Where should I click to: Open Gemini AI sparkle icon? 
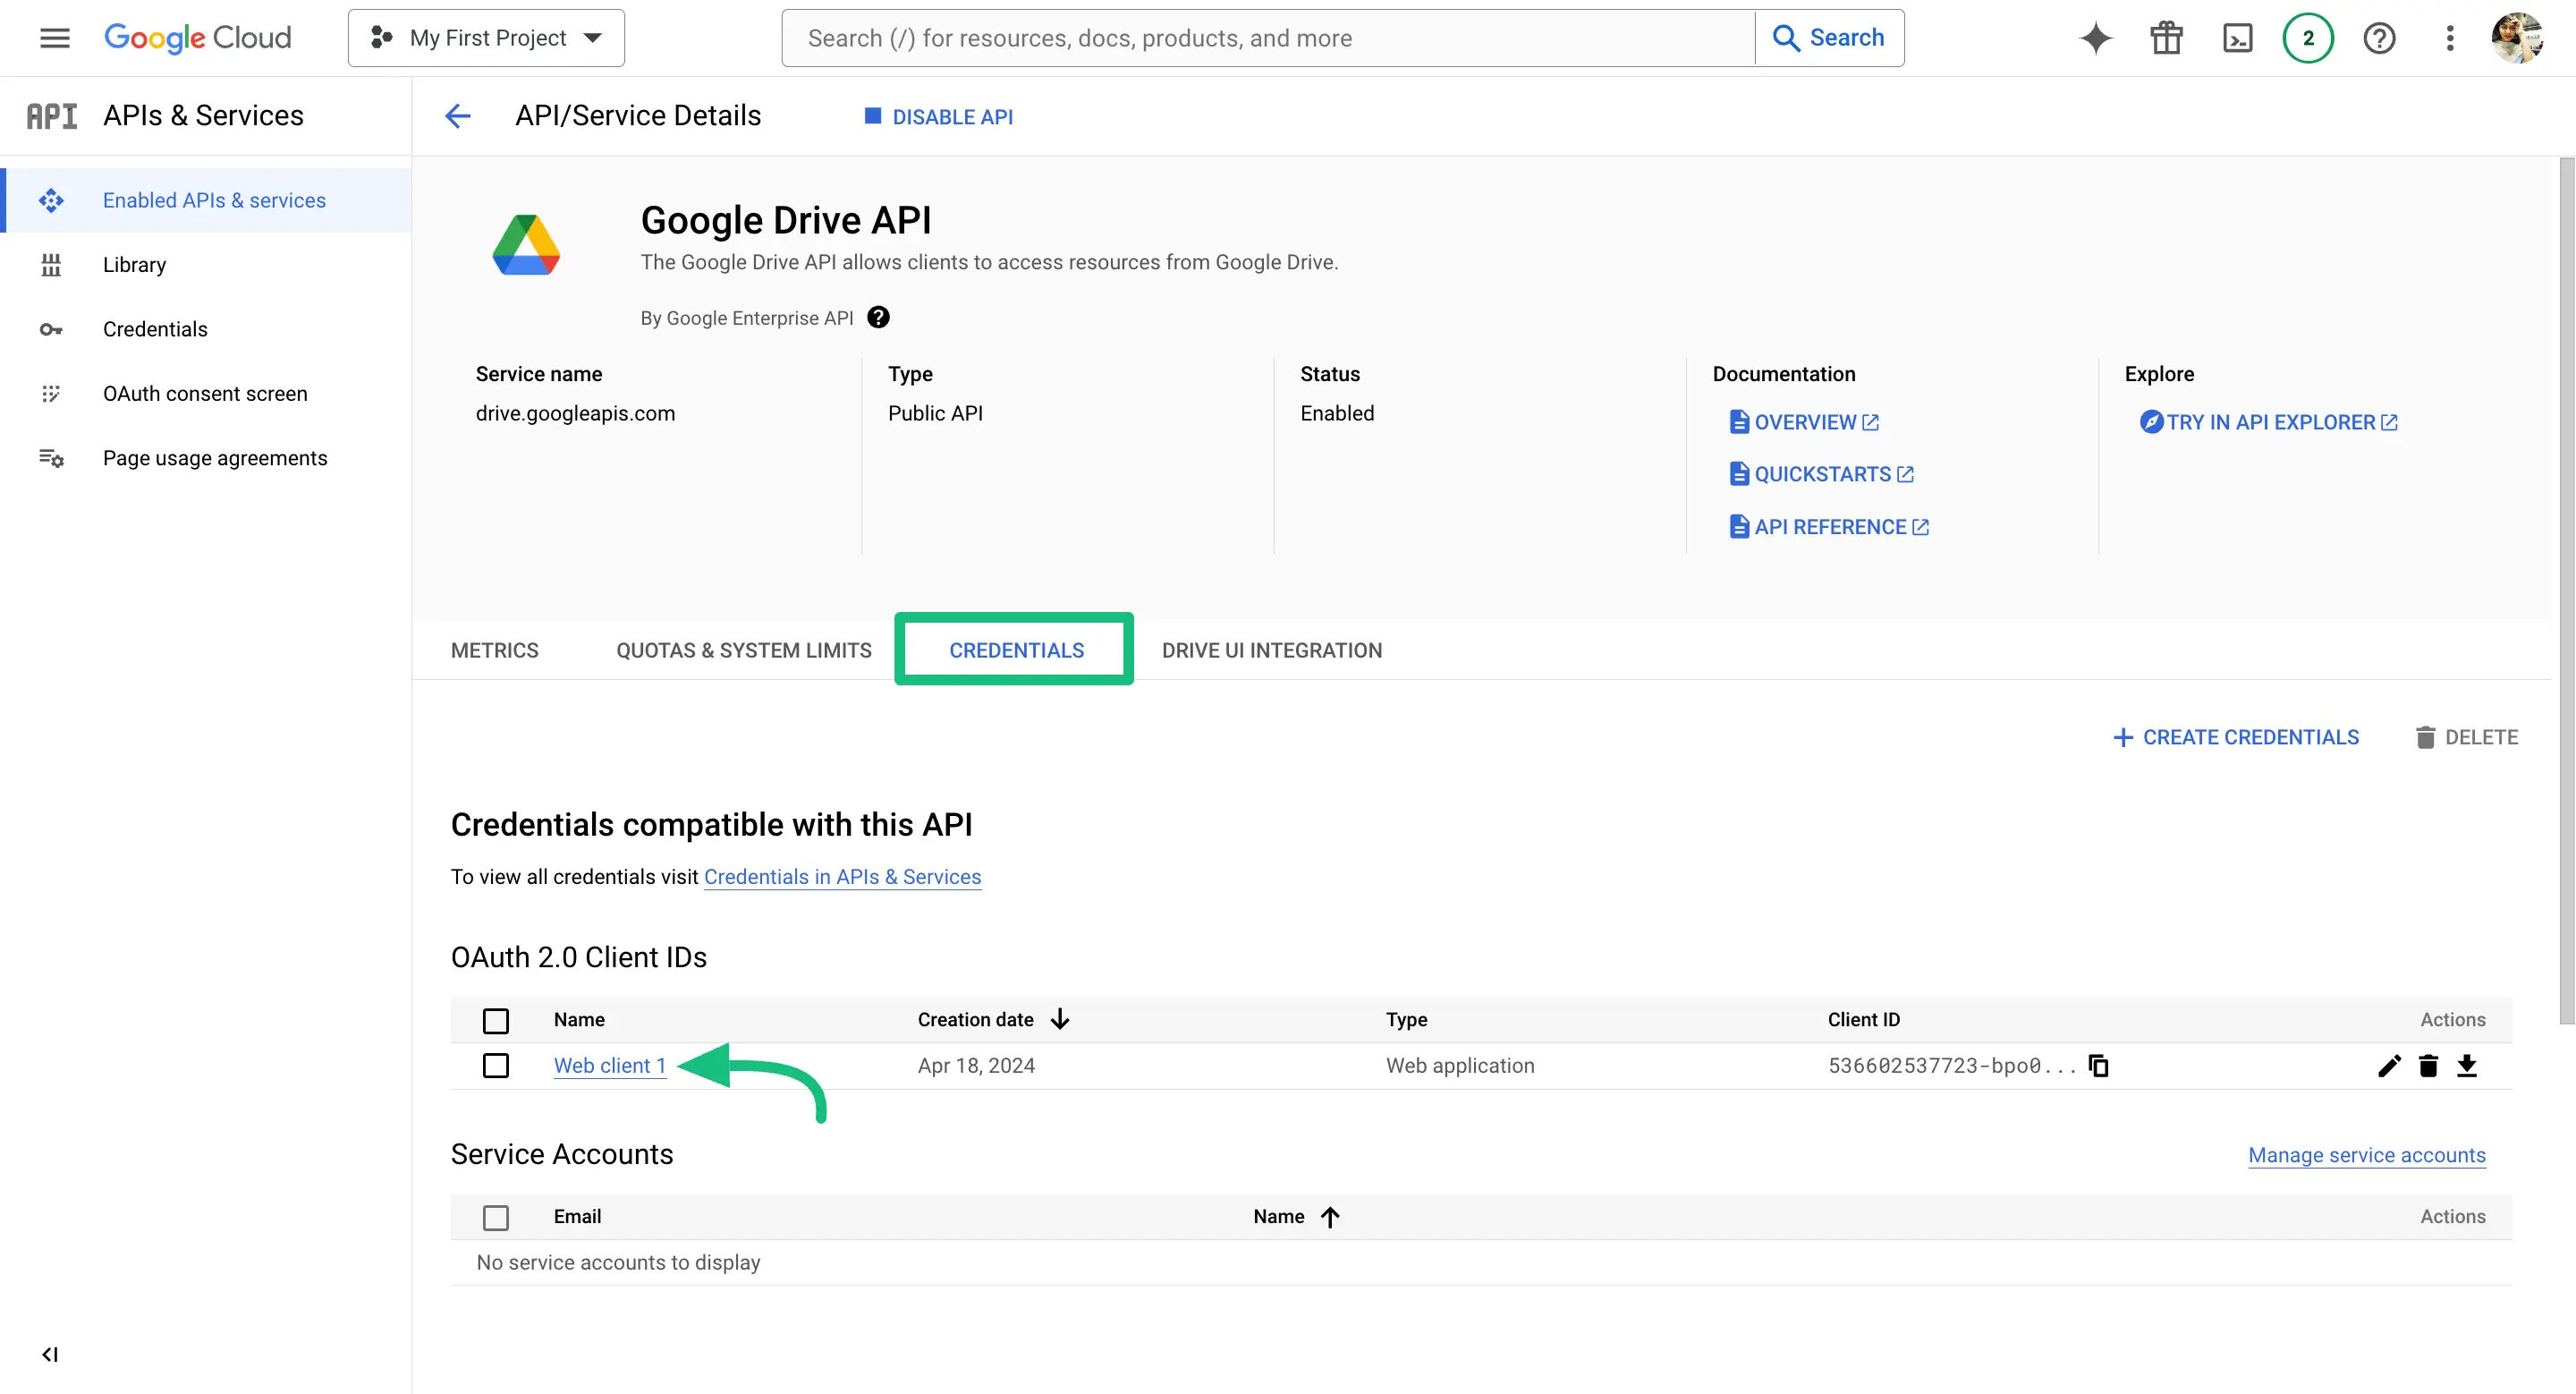(2095, 38)
